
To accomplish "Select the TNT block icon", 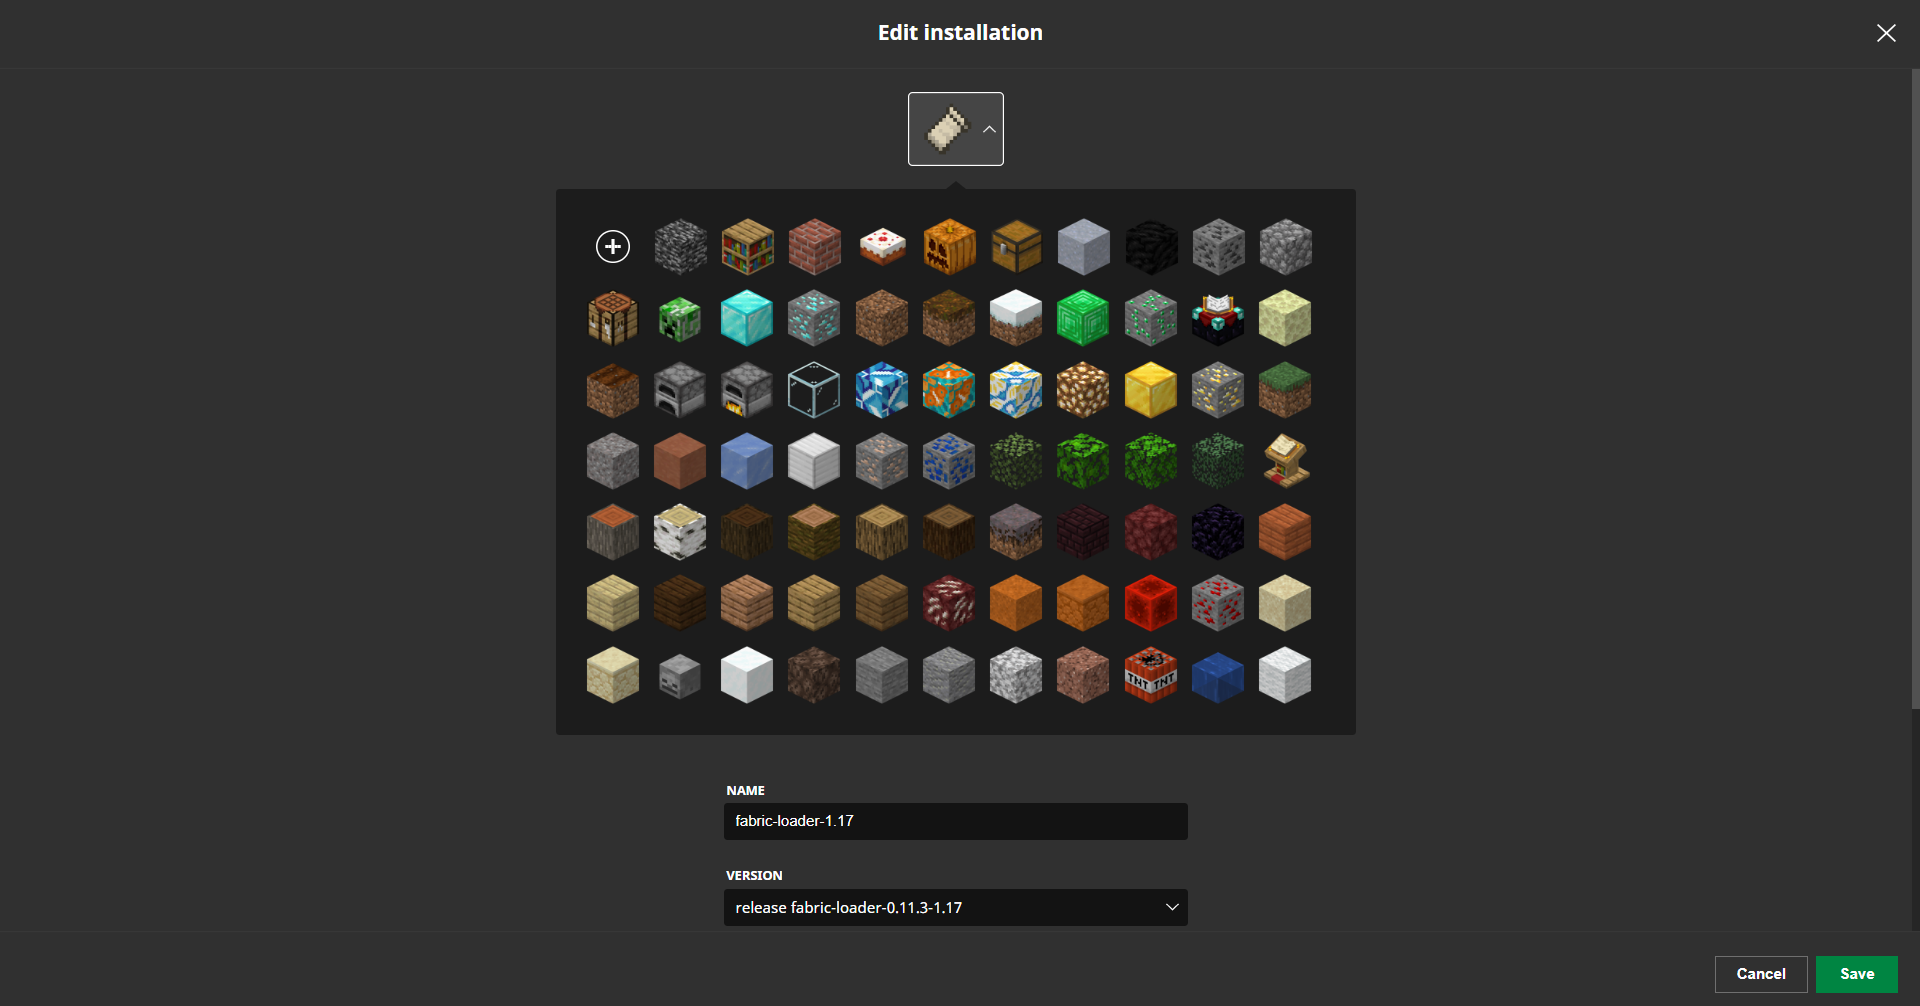I will (1151, 675).
